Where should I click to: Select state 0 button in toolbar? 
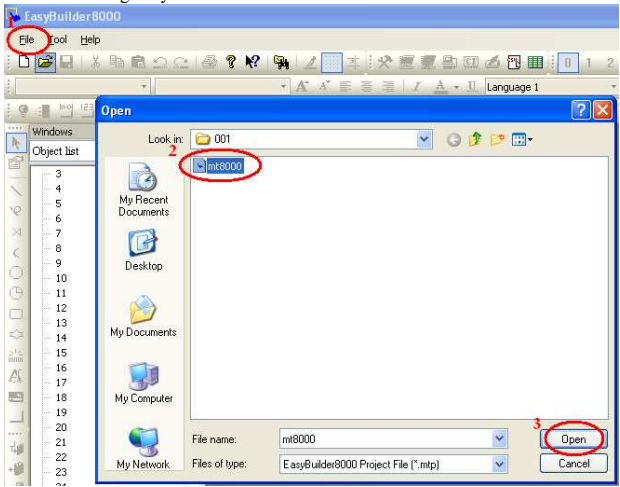(568, 62)
